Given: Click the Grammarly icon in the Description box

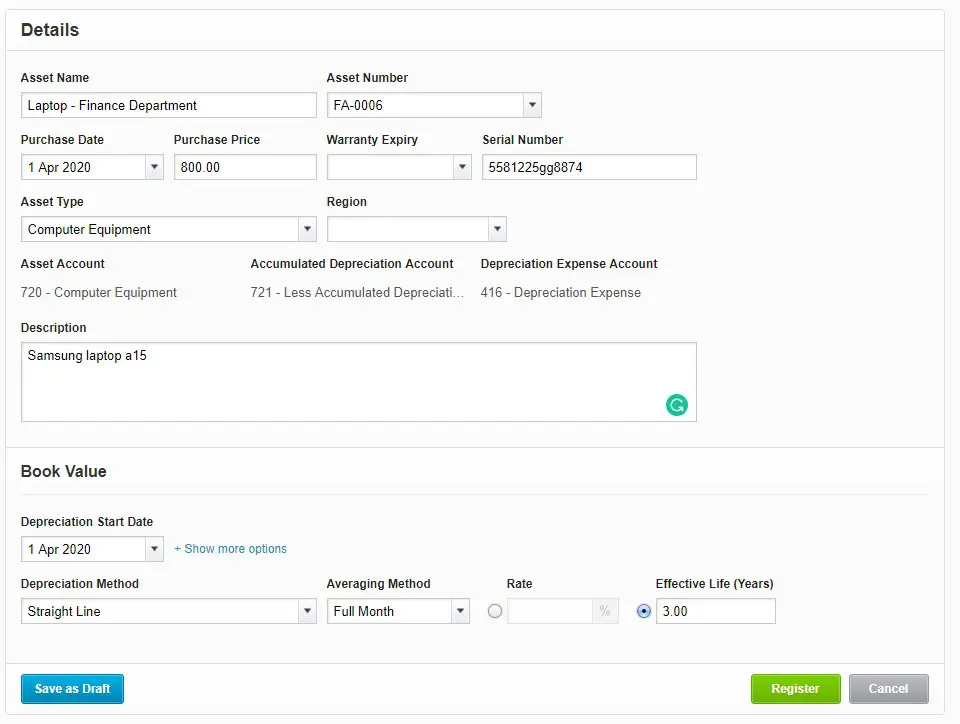Looking at the screenshot, I should pyautogui.click(x=677, y=405).
